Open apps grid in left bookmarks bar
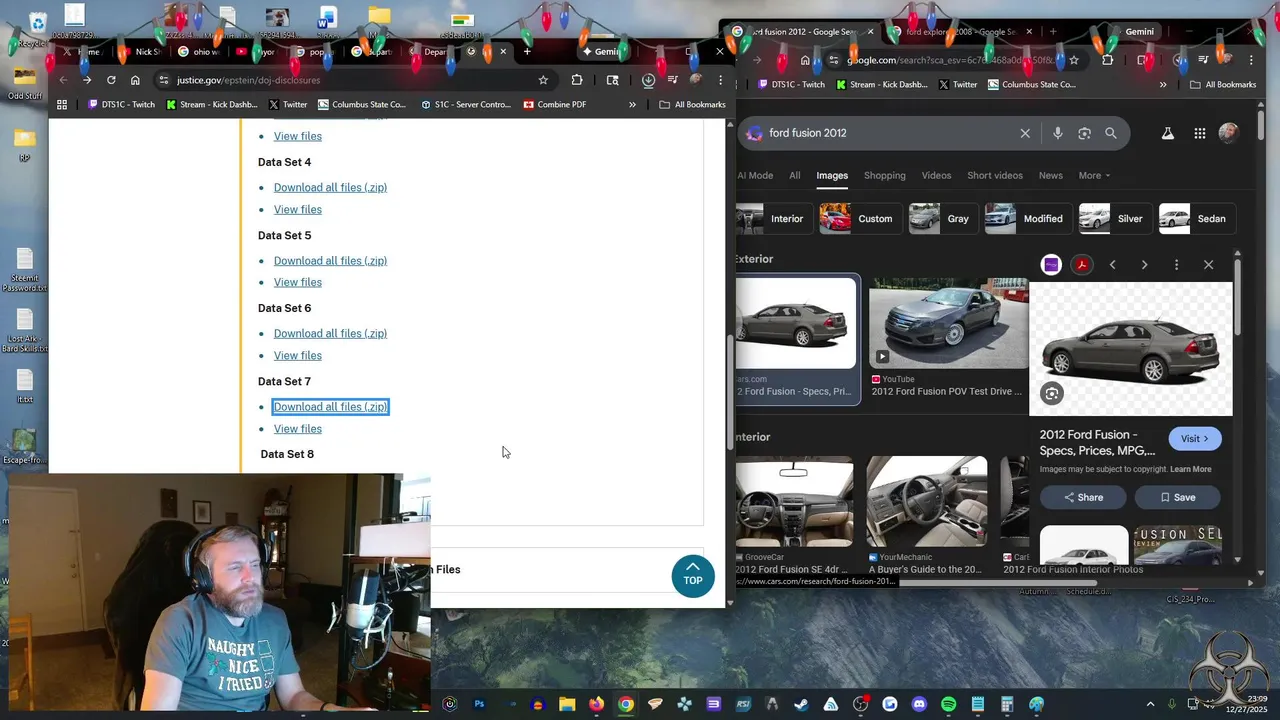Screen dimensions: 1280x720 pyautogui.click(x=62, y=104)
